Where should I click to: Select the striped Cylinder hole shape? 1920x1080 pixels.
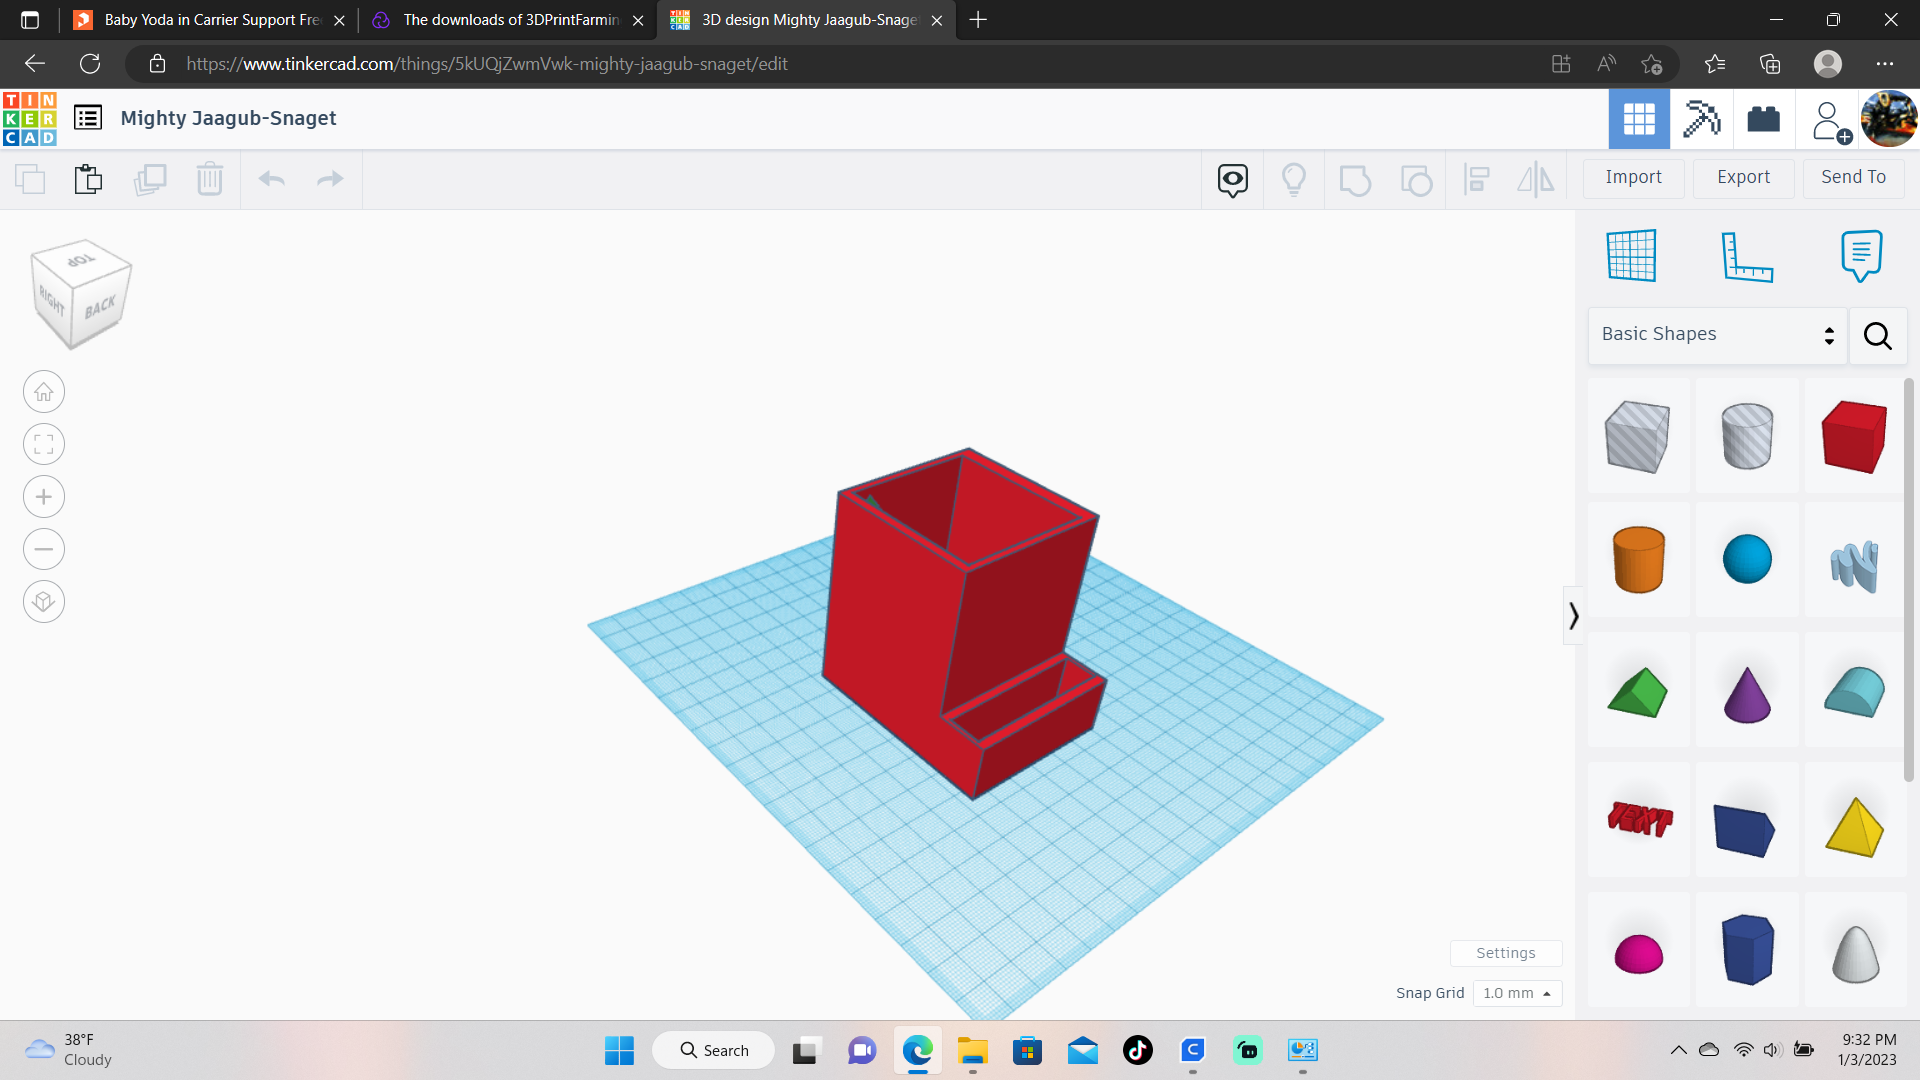[1747, 436]
